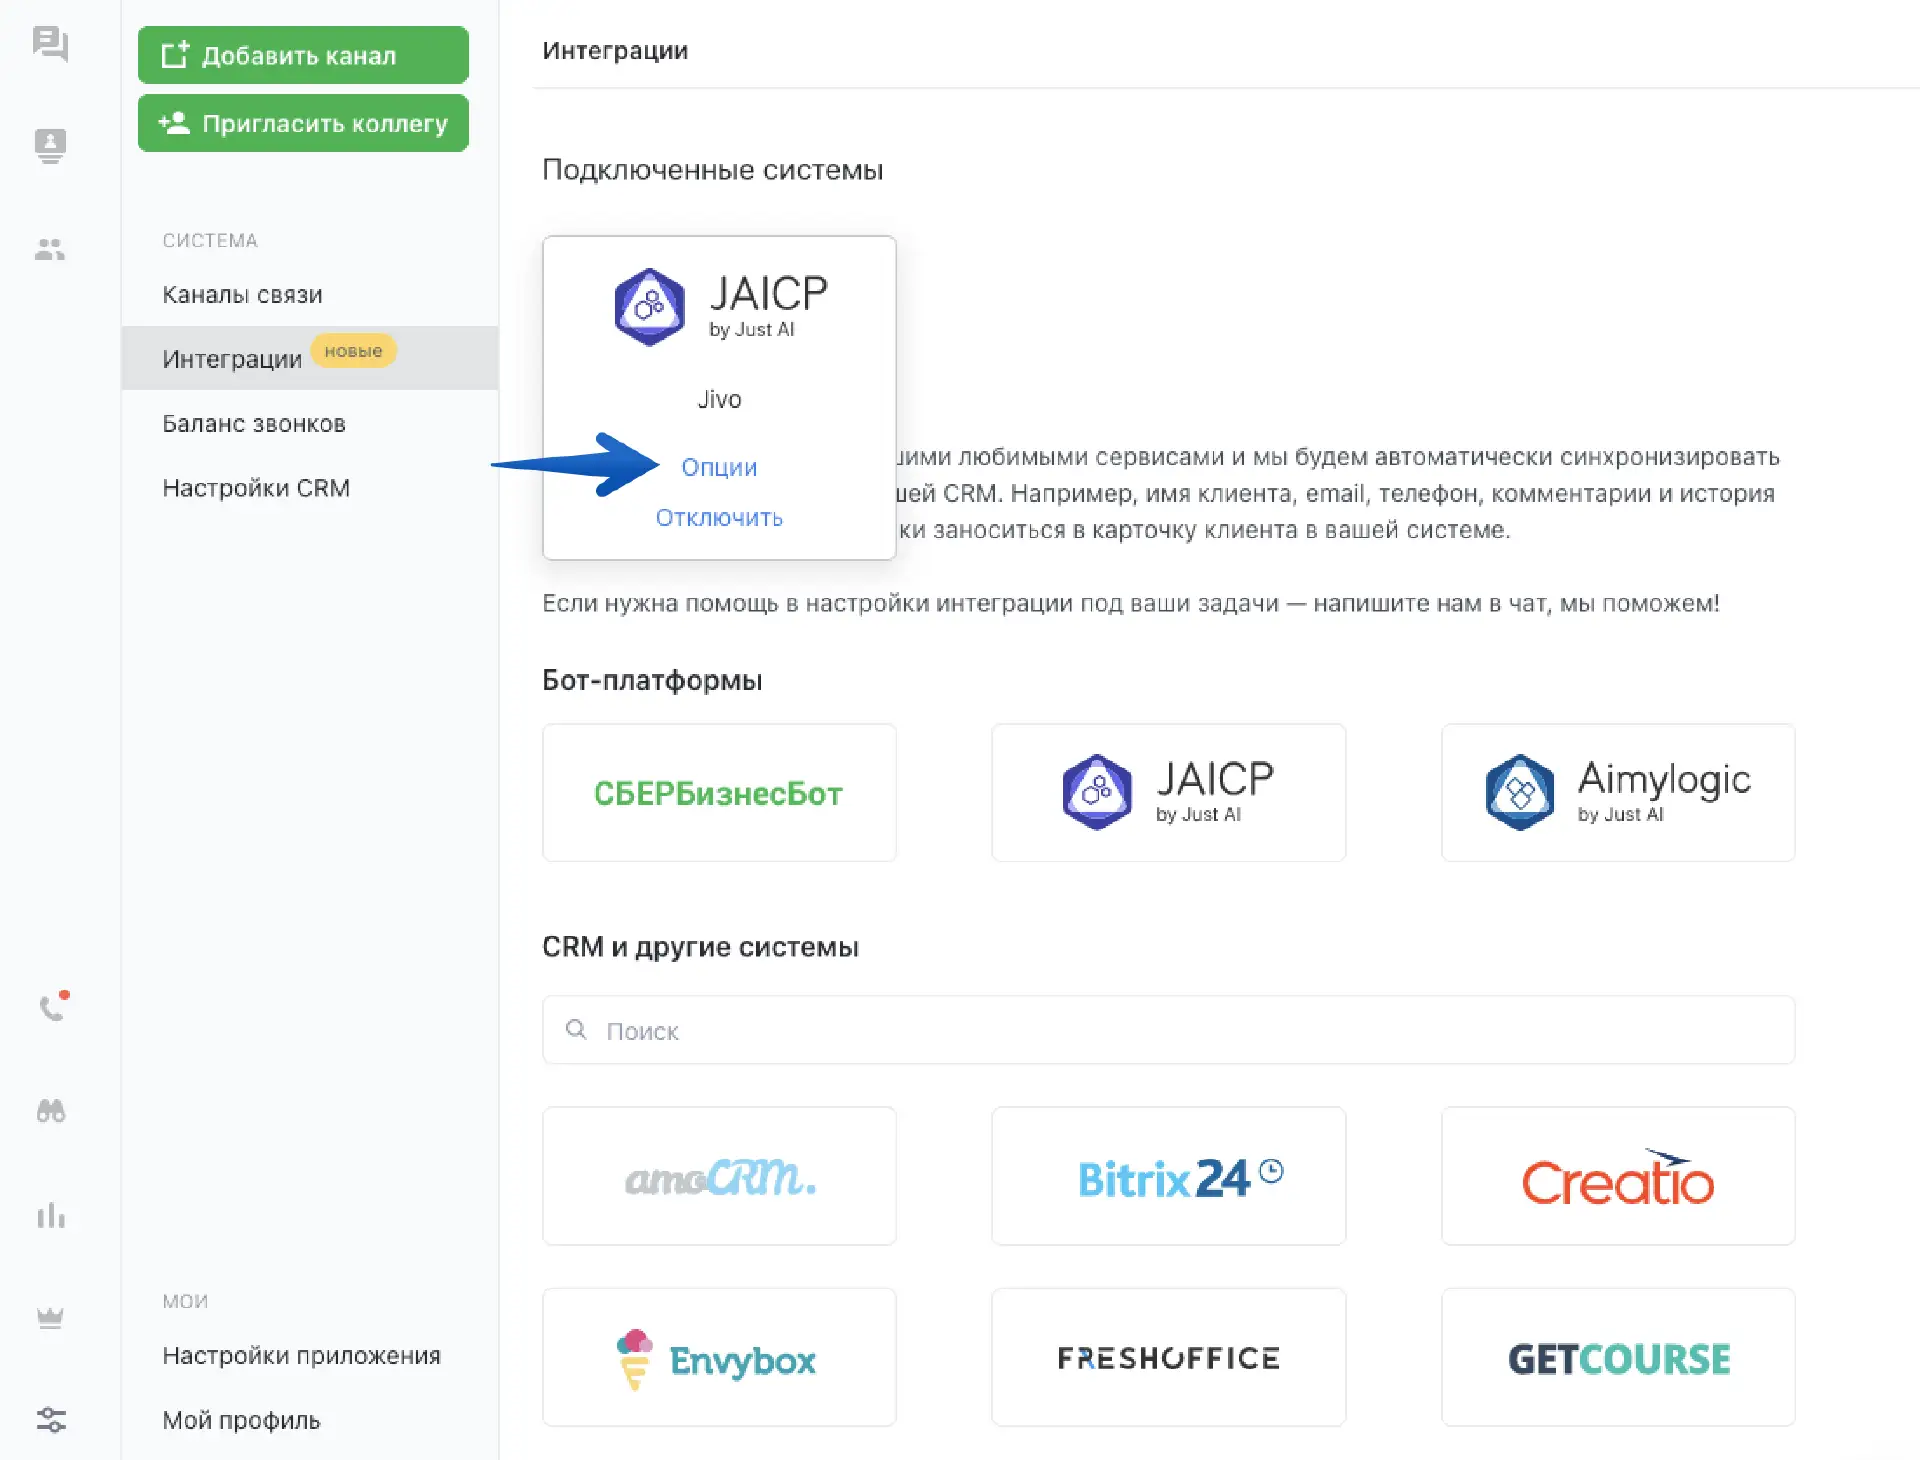
Task: Select Баланс звонков in sidebar
Action: coord(254,424)
